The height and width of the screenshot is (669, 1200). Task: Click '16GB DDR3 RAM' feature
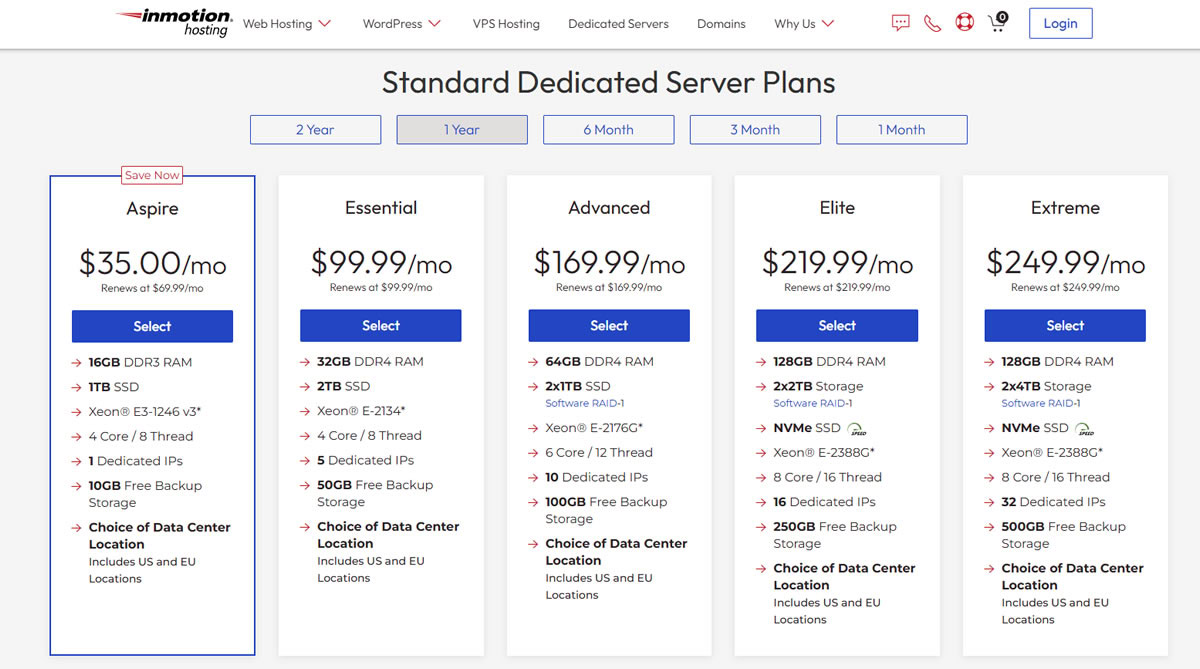140,362
